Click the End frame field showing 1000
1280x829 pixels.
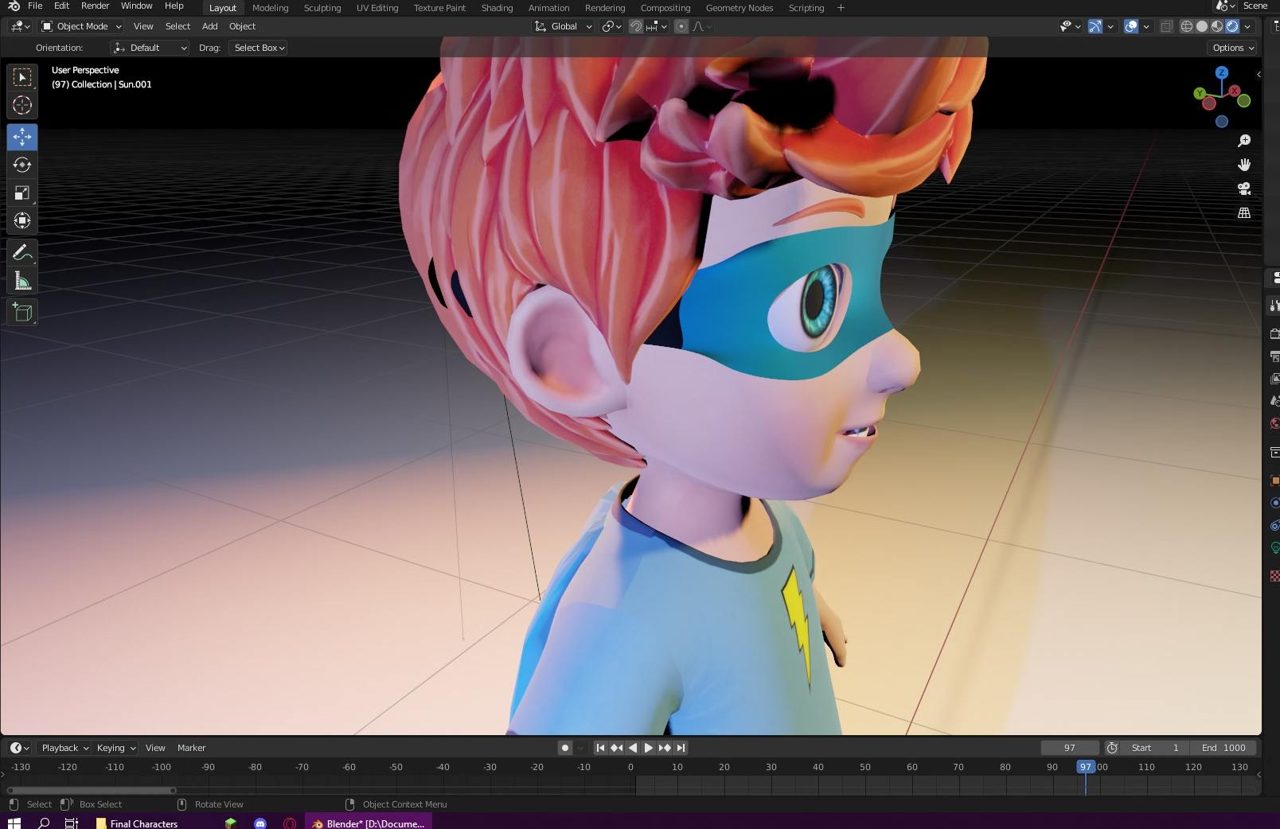[x=1223, y=748]
